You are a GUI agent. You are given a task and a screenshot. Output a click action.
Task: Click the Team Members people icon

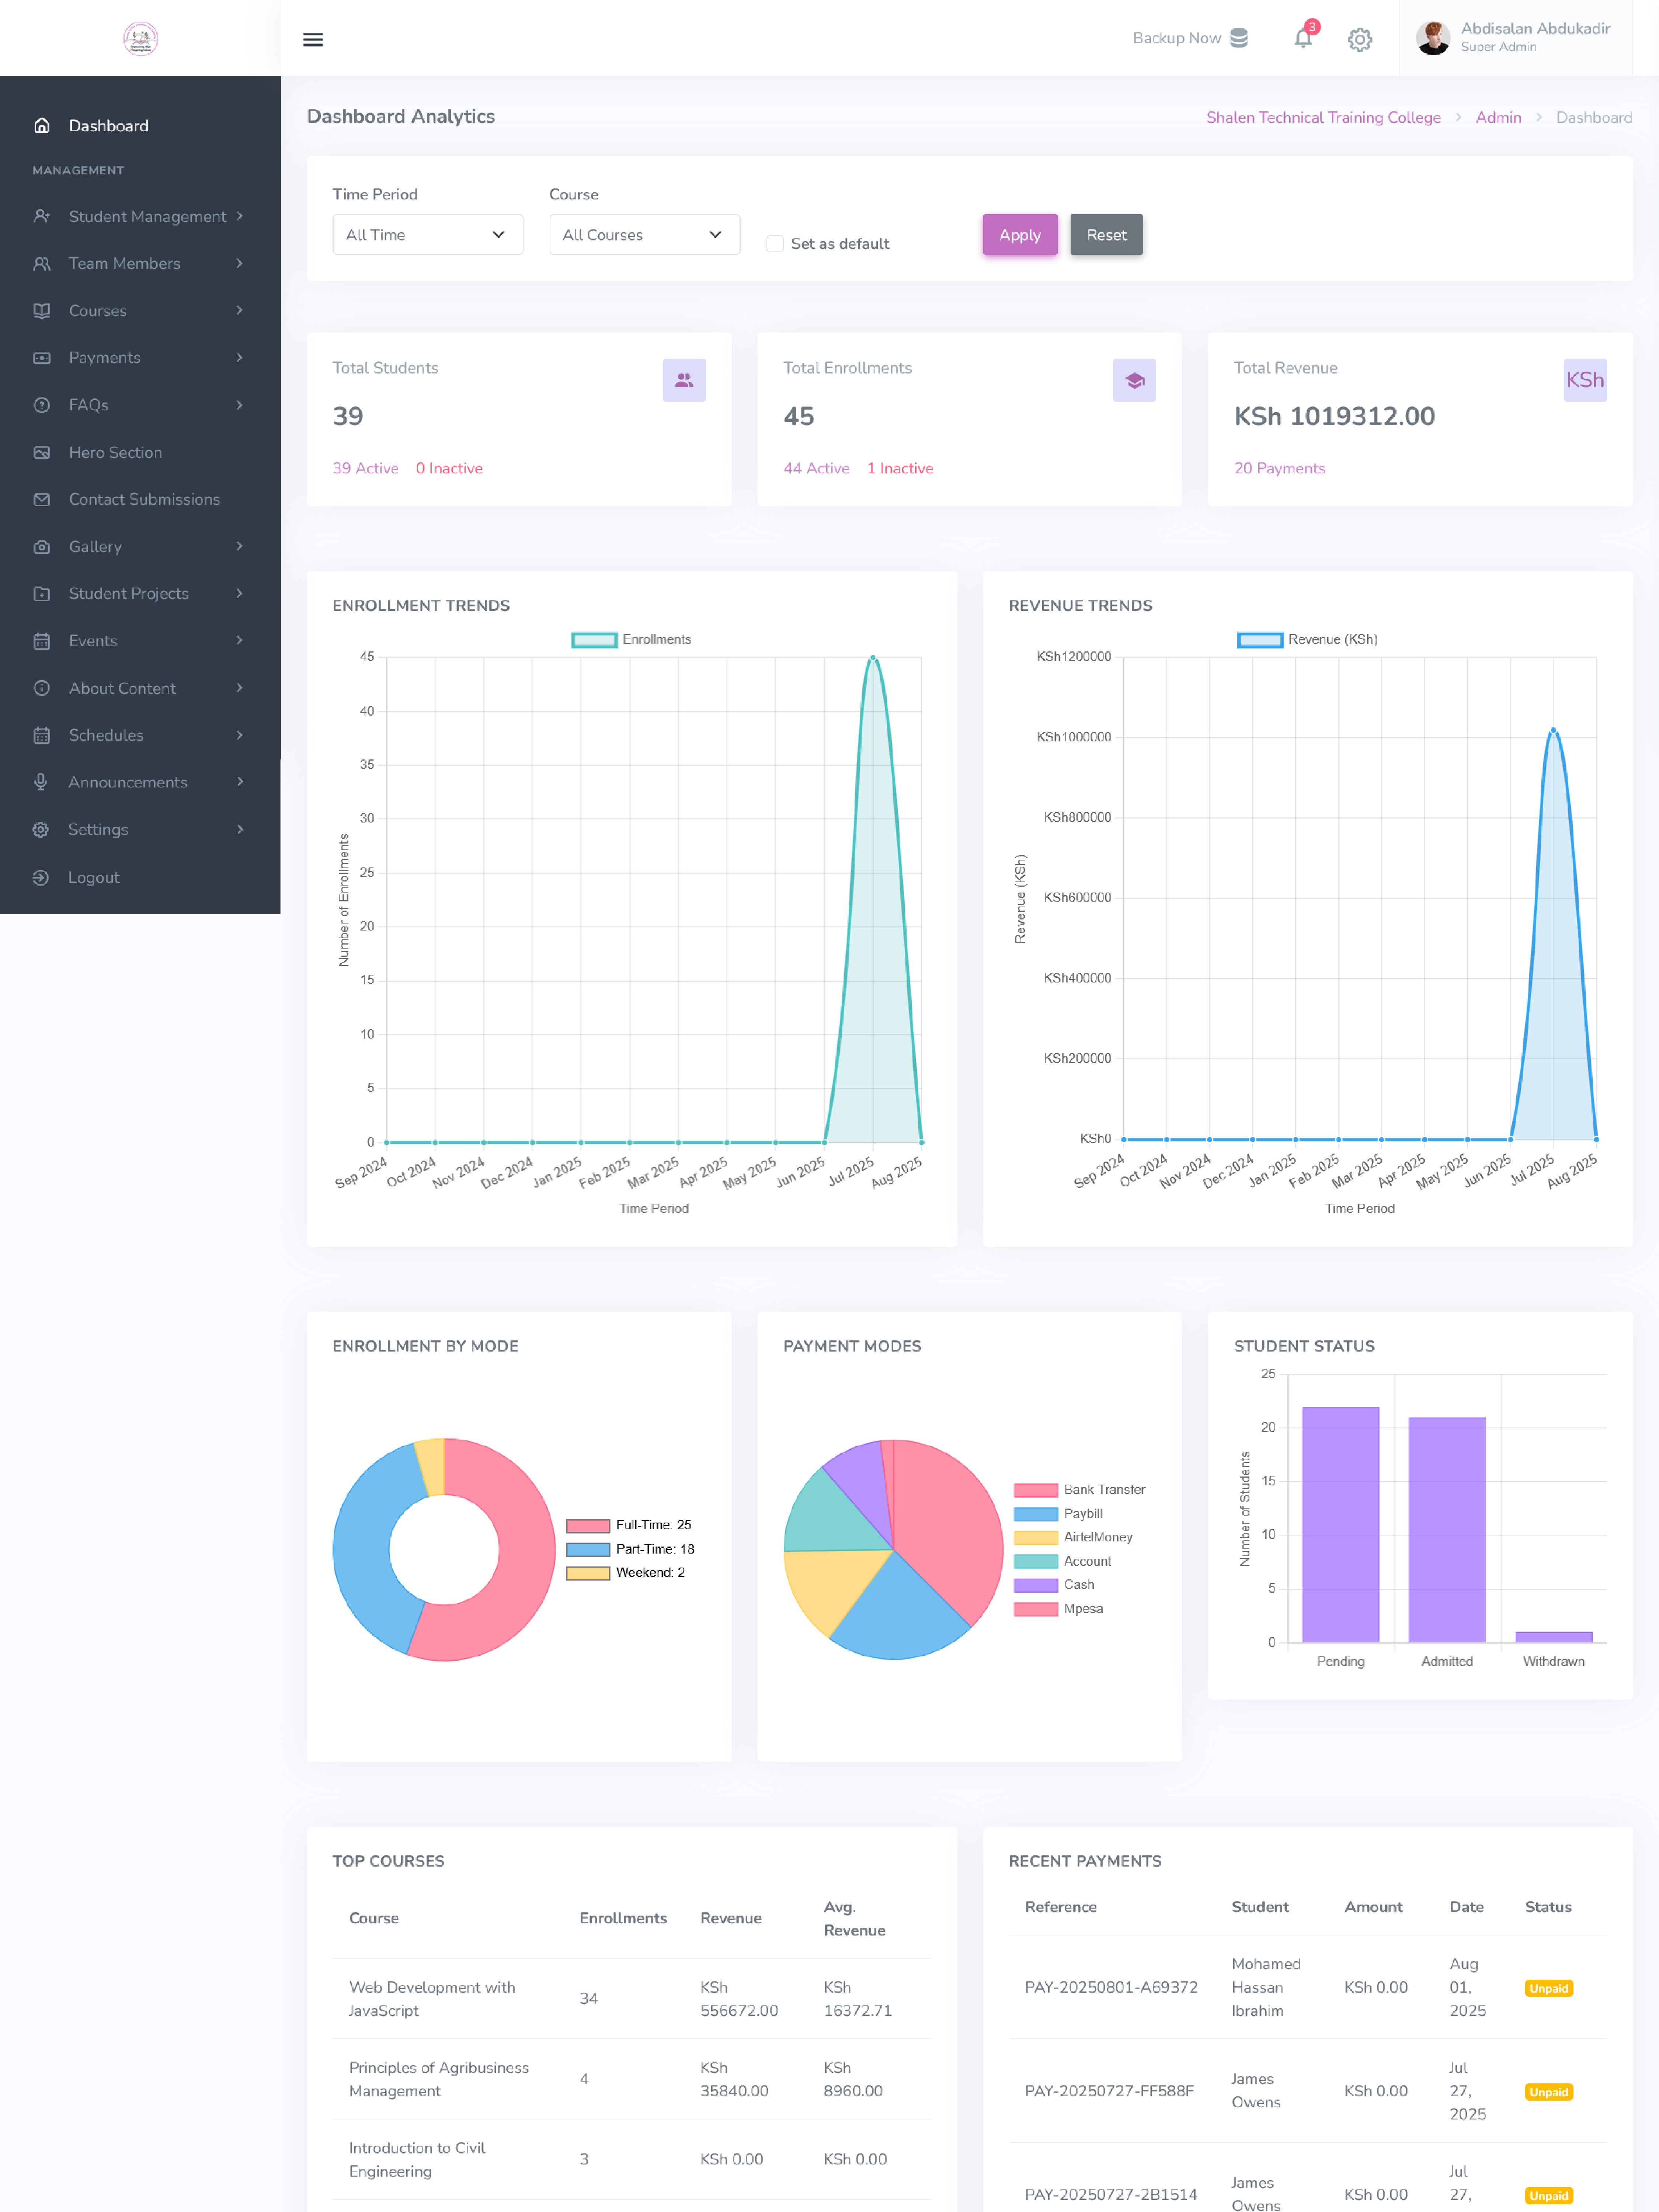[42, 264]
